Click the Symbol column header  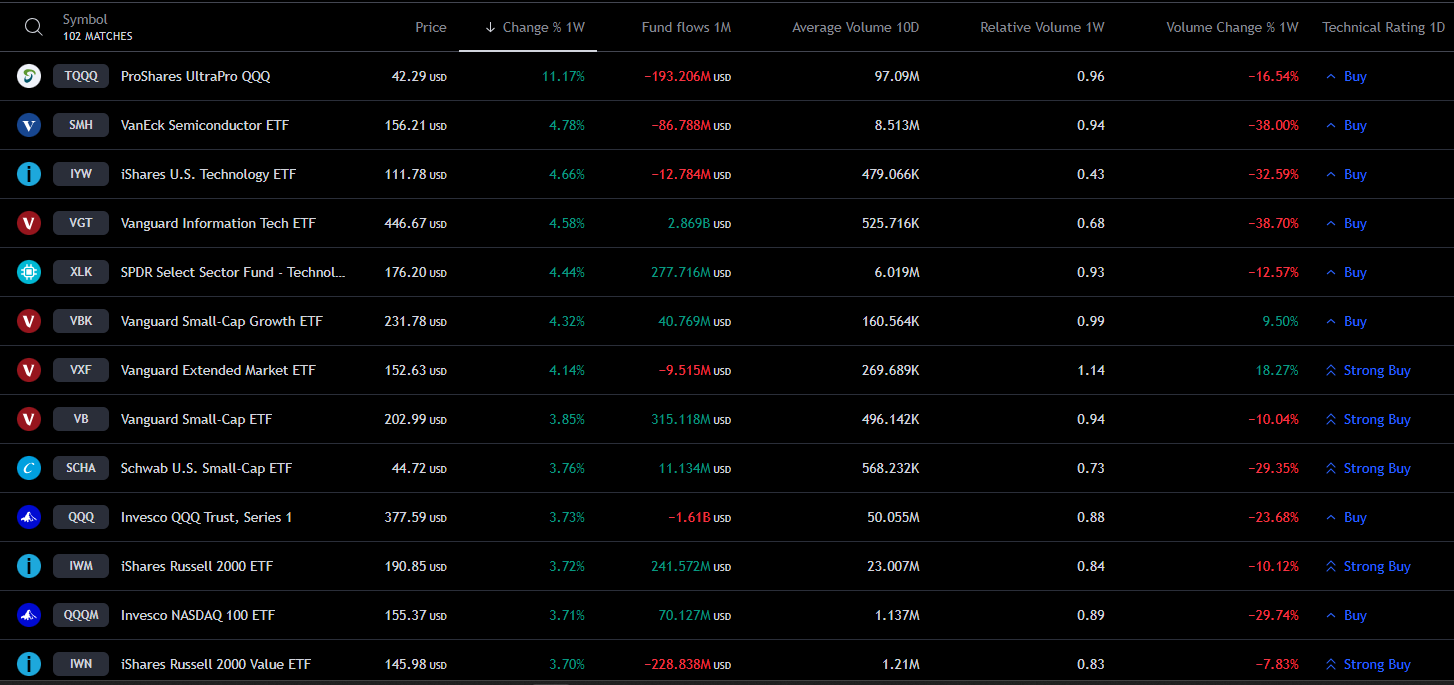click(85, 19)
